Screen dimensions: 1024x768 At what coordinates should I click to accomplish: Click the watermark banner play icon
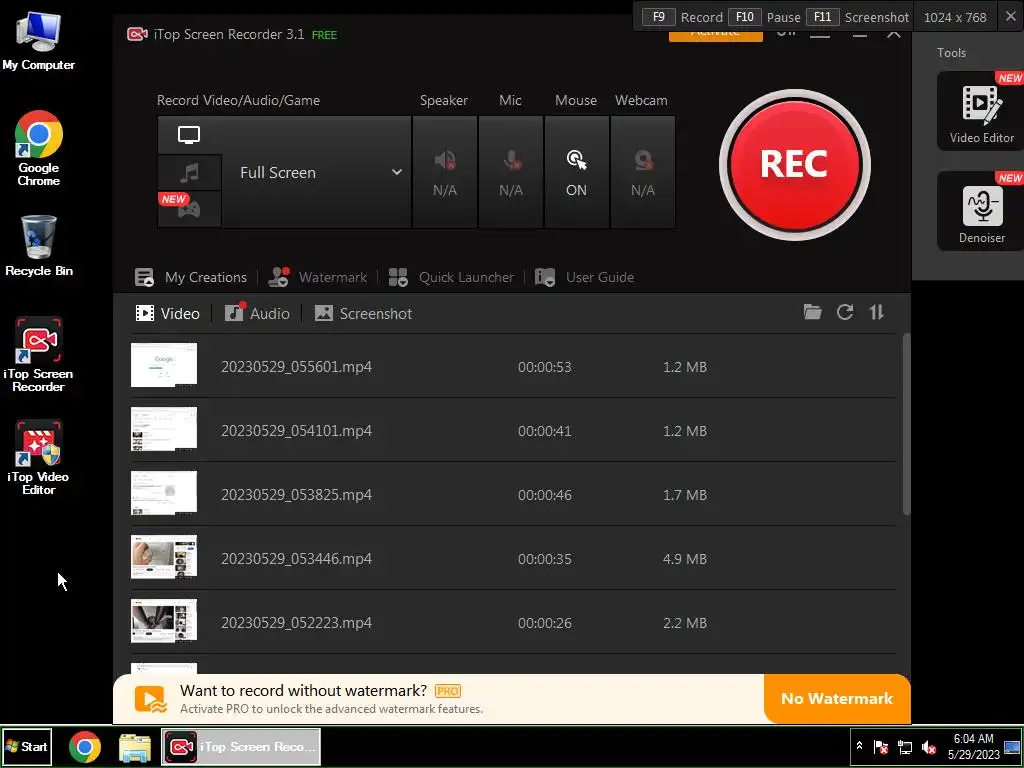pos(151,699)
